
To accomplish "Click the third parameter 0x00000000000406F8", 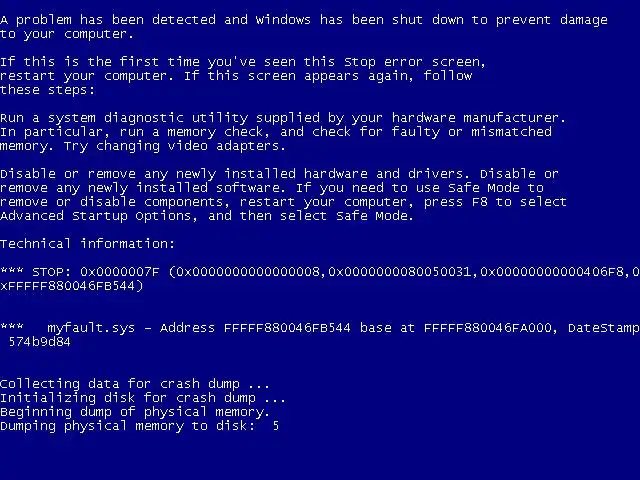I will click(x=552, y=272).
